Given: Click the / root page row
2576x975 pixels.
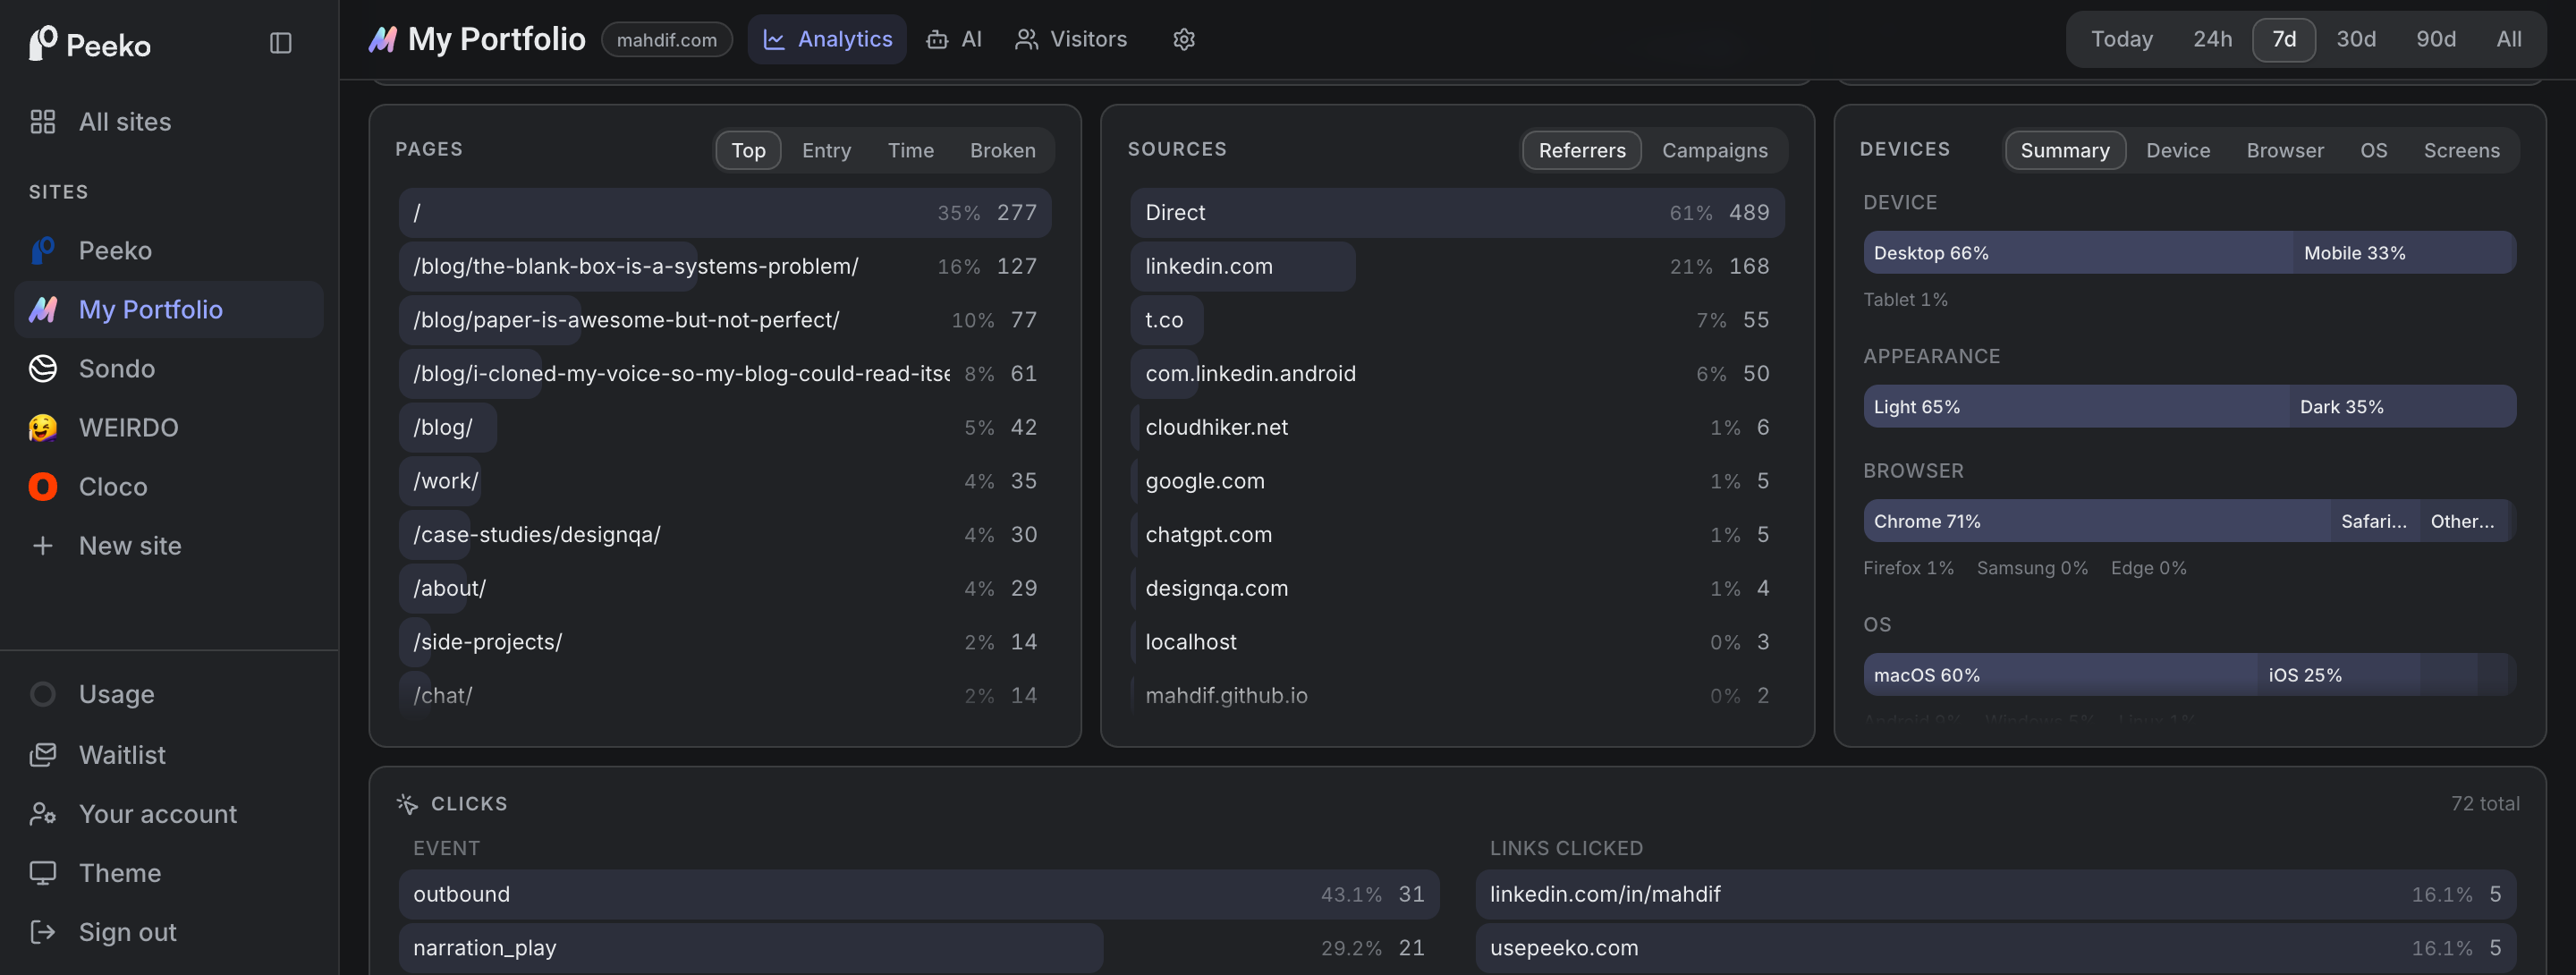Looking at the screenshot, I should (x=725, y=212).
